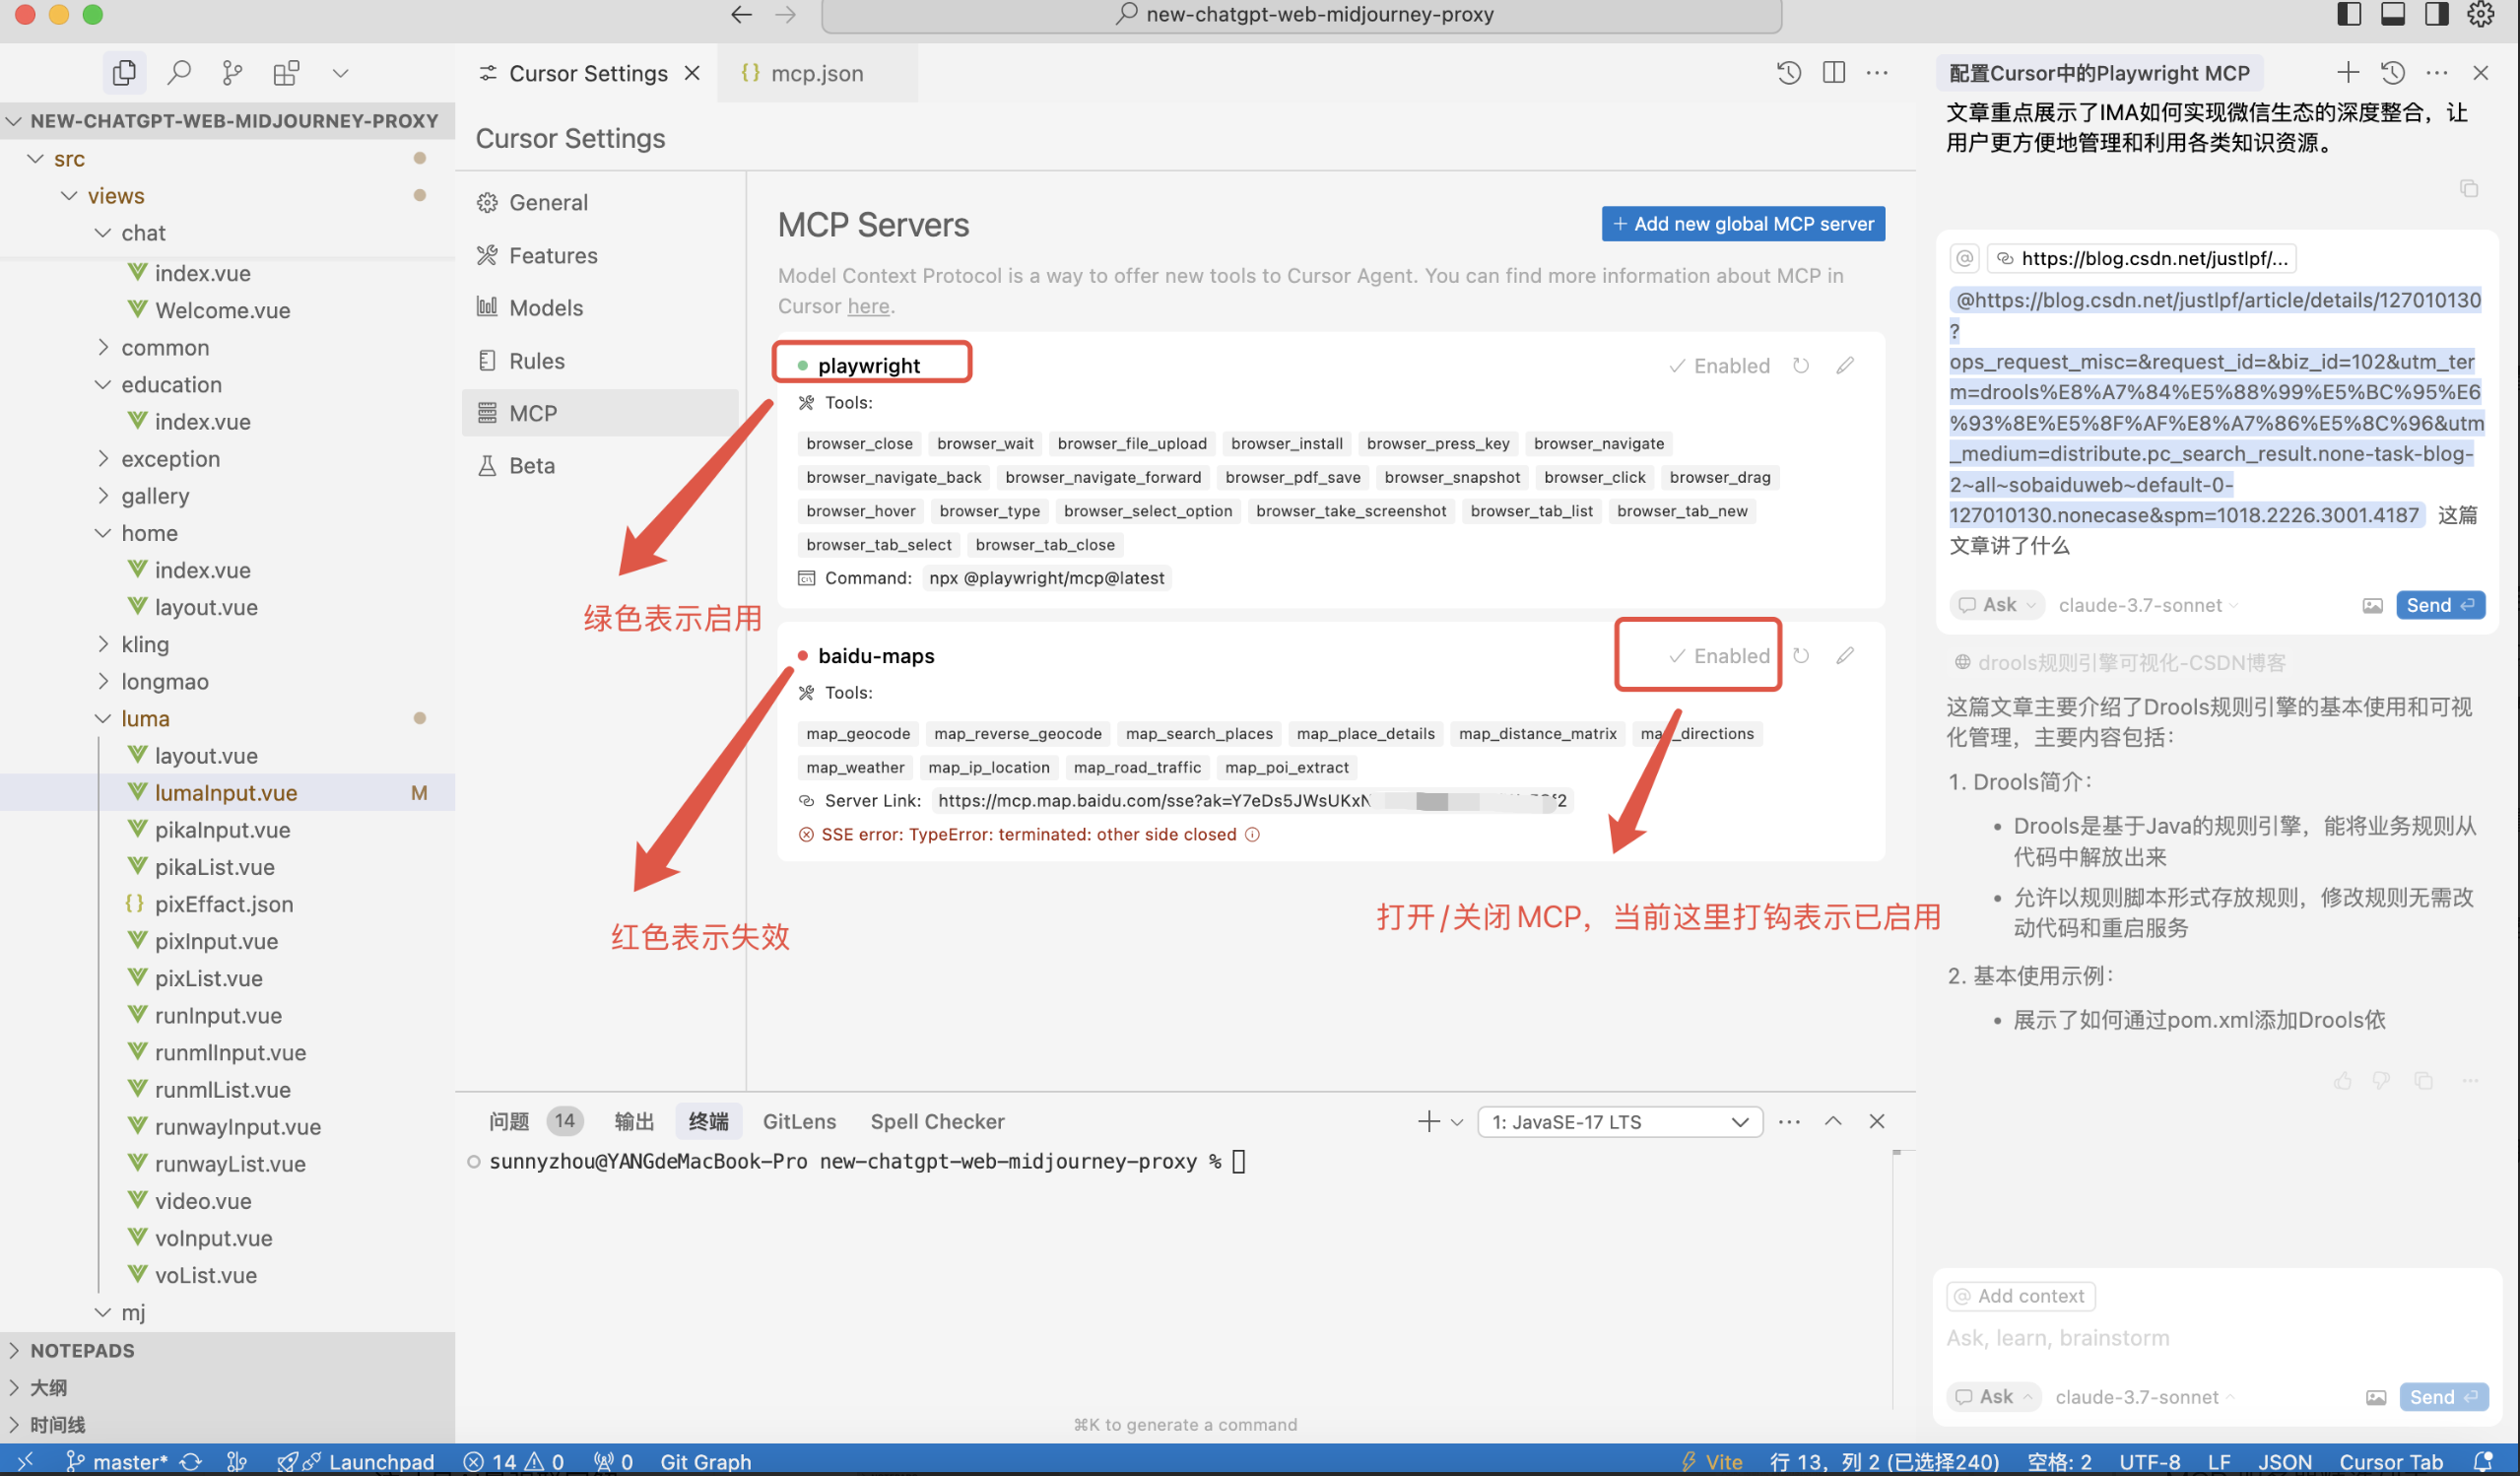Click the edit pencil for baidu-maps server
The image size is (2520, 1476).
1845,656
